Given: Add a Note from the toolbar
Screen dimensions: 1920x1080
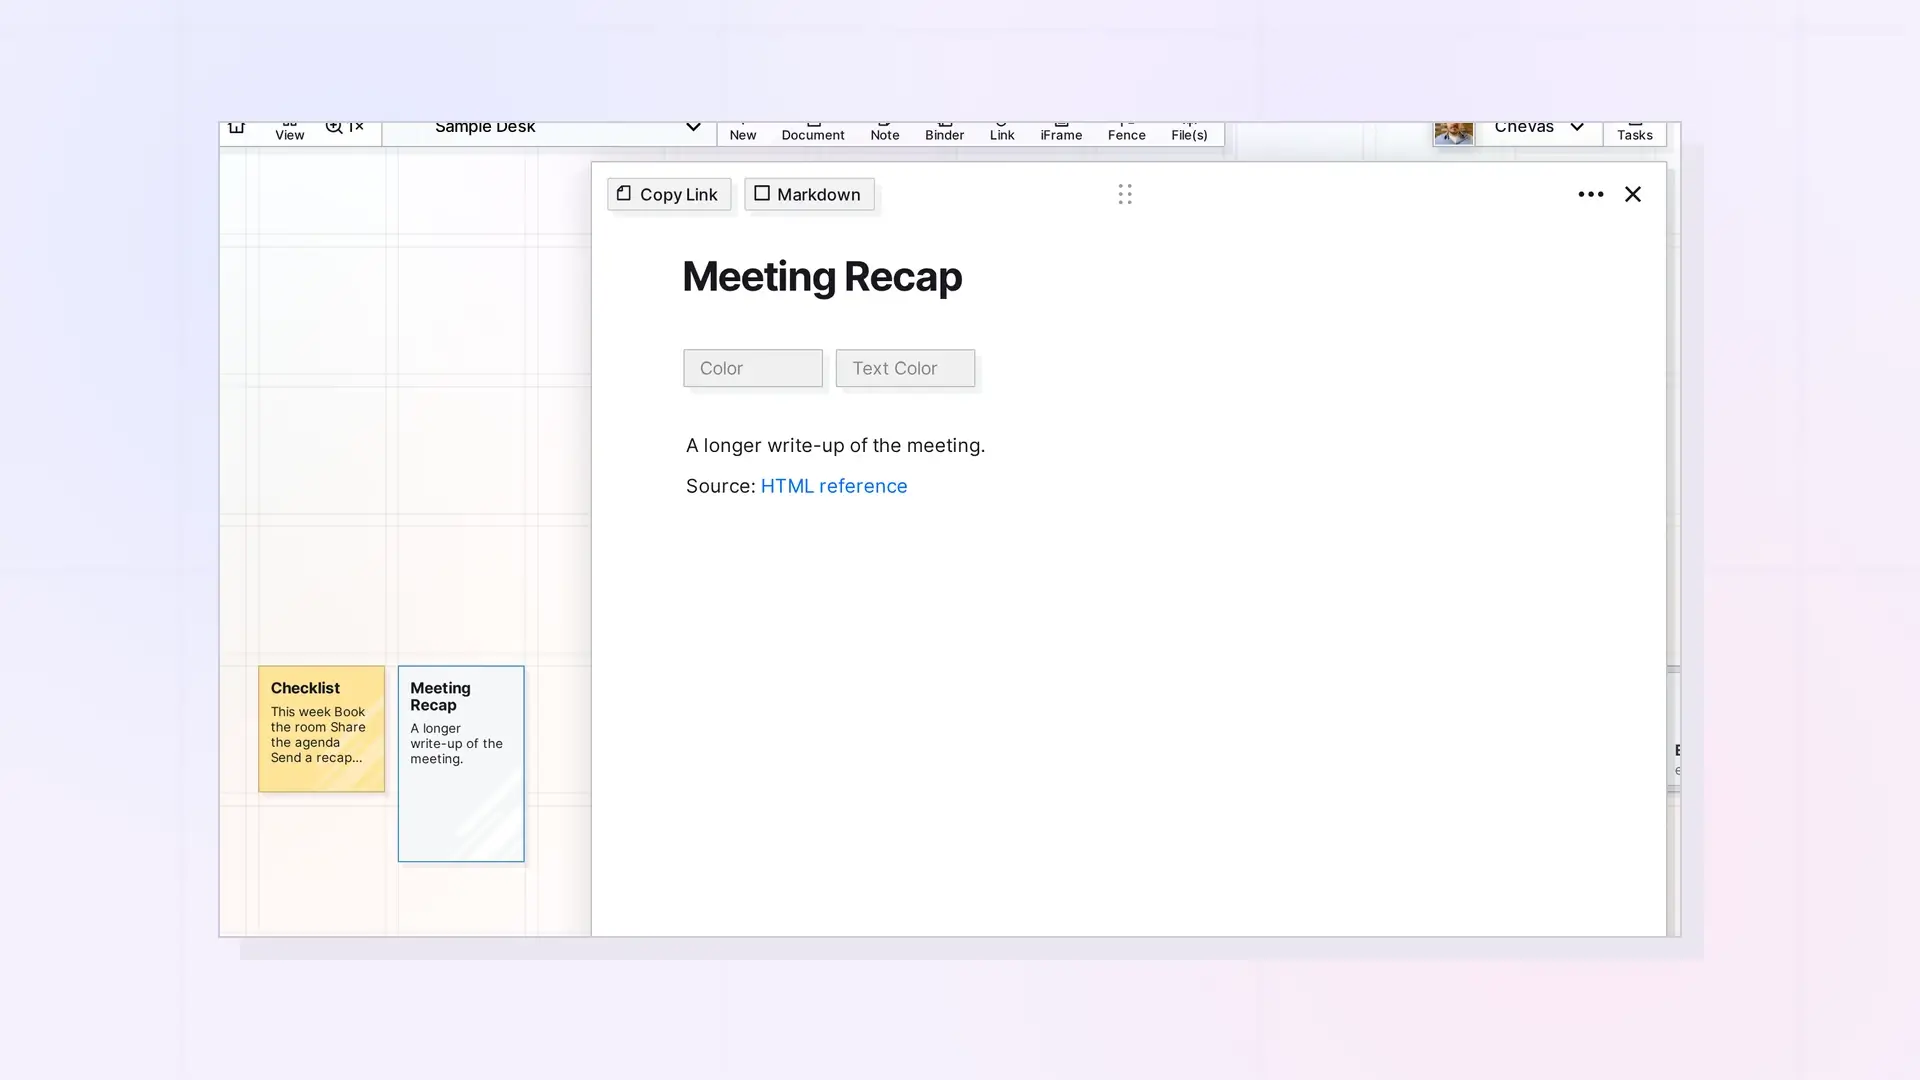Looking at the screenshot, I should 885,133.
